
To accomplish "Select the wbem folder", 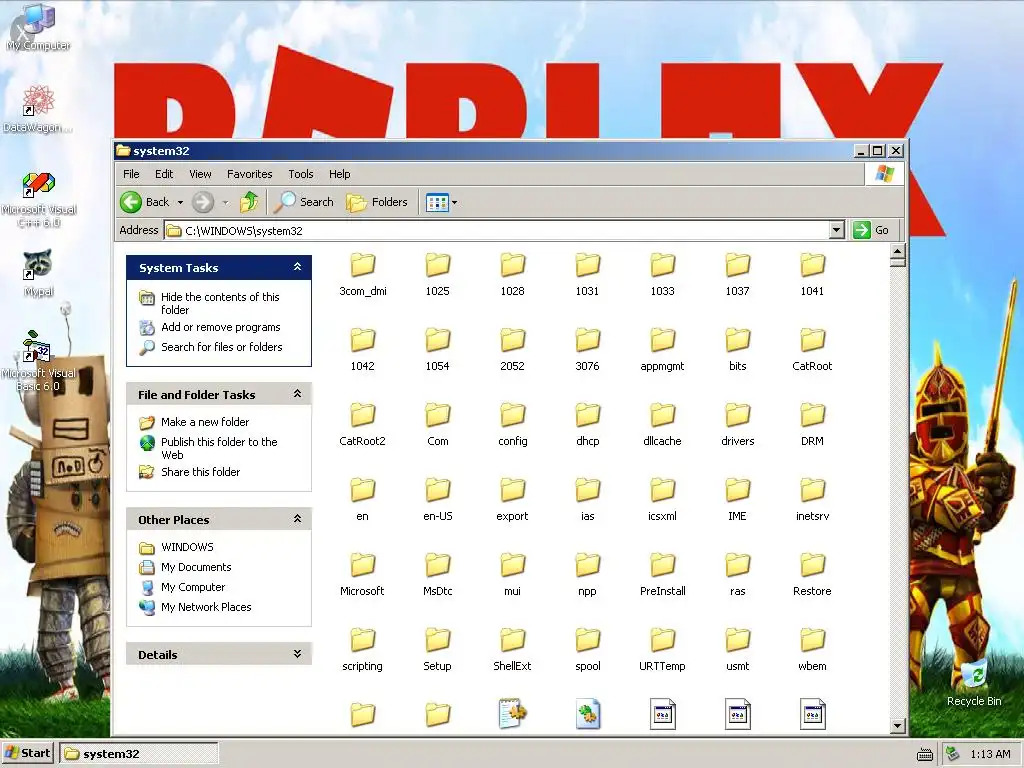I will (812, 650).
